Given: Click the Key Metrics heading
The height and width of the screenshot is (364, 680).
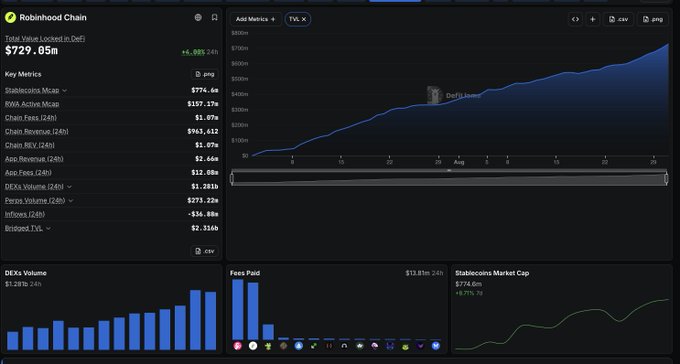Looking at the screenshot, I should coord(23,74).
